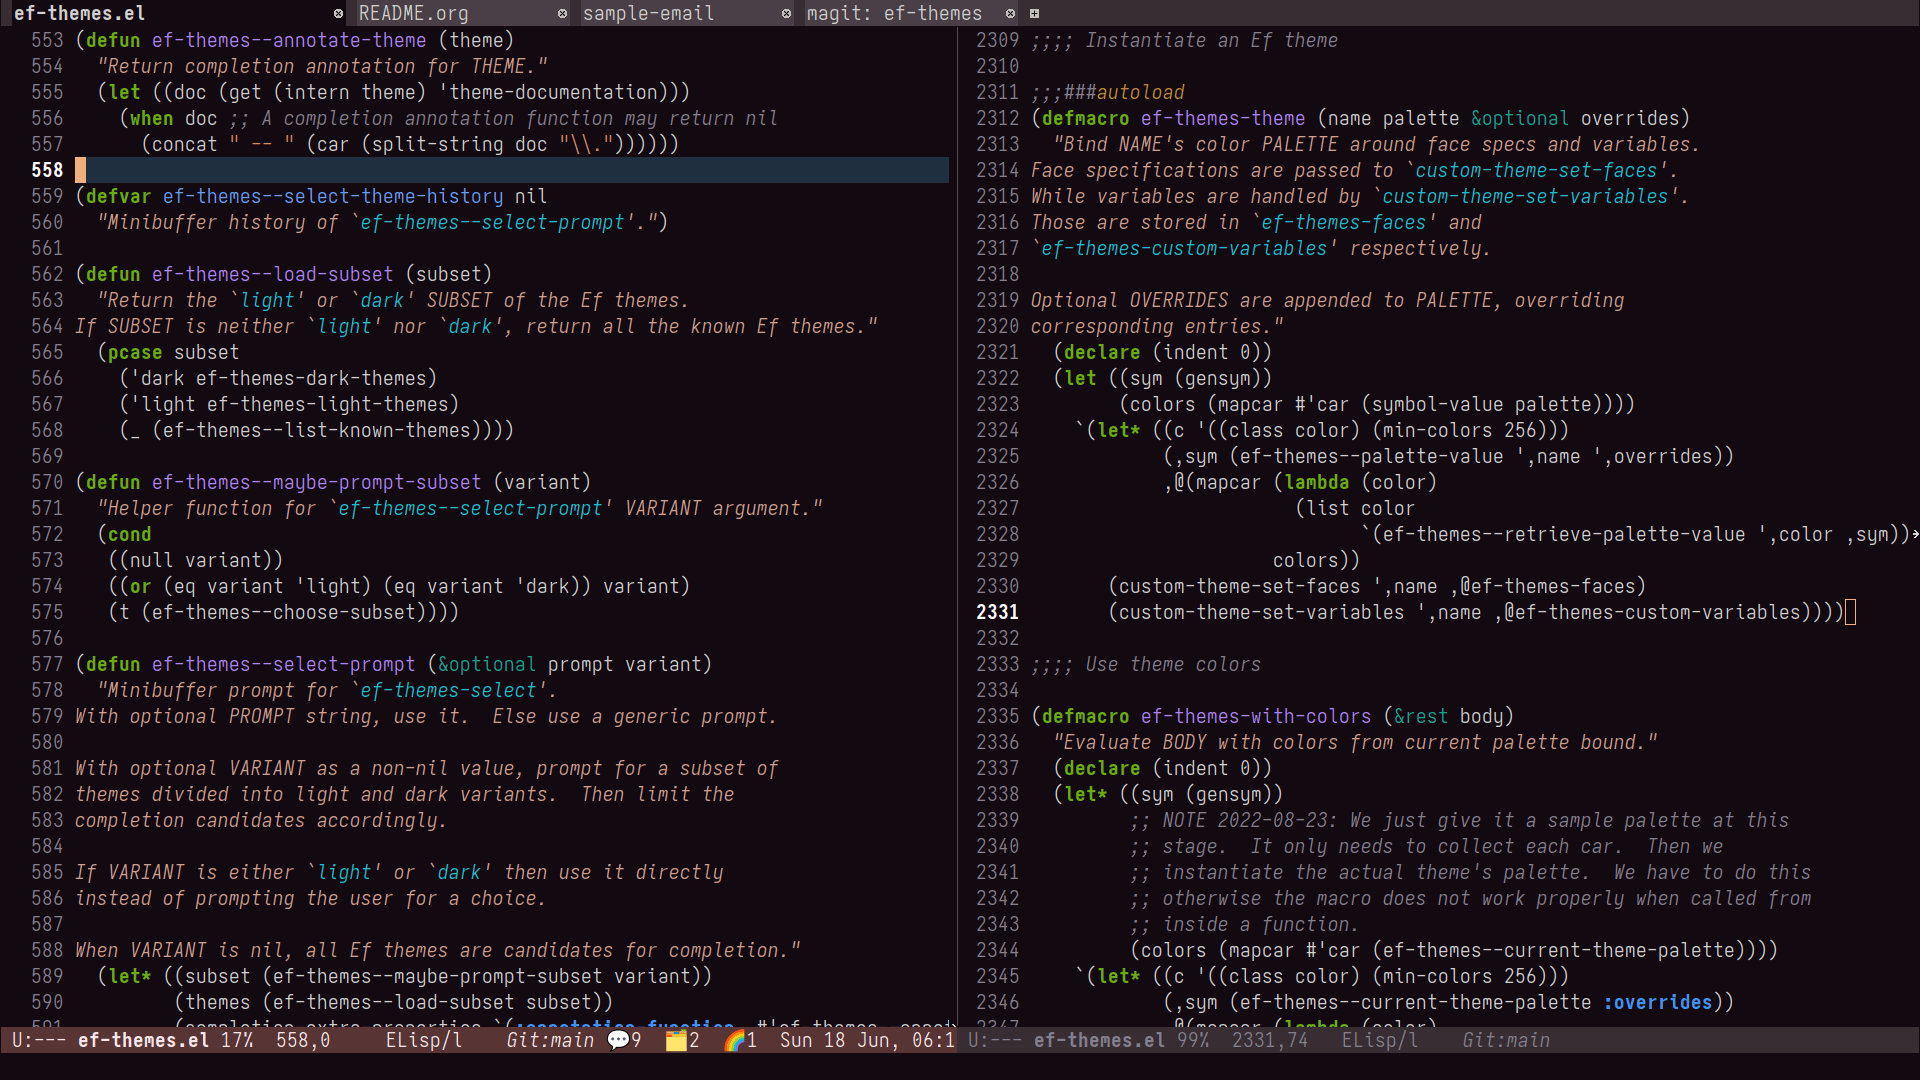
Task: Click the 99% buffer position indicator
Action: pyautogui.click(x=1193, y=1040)
